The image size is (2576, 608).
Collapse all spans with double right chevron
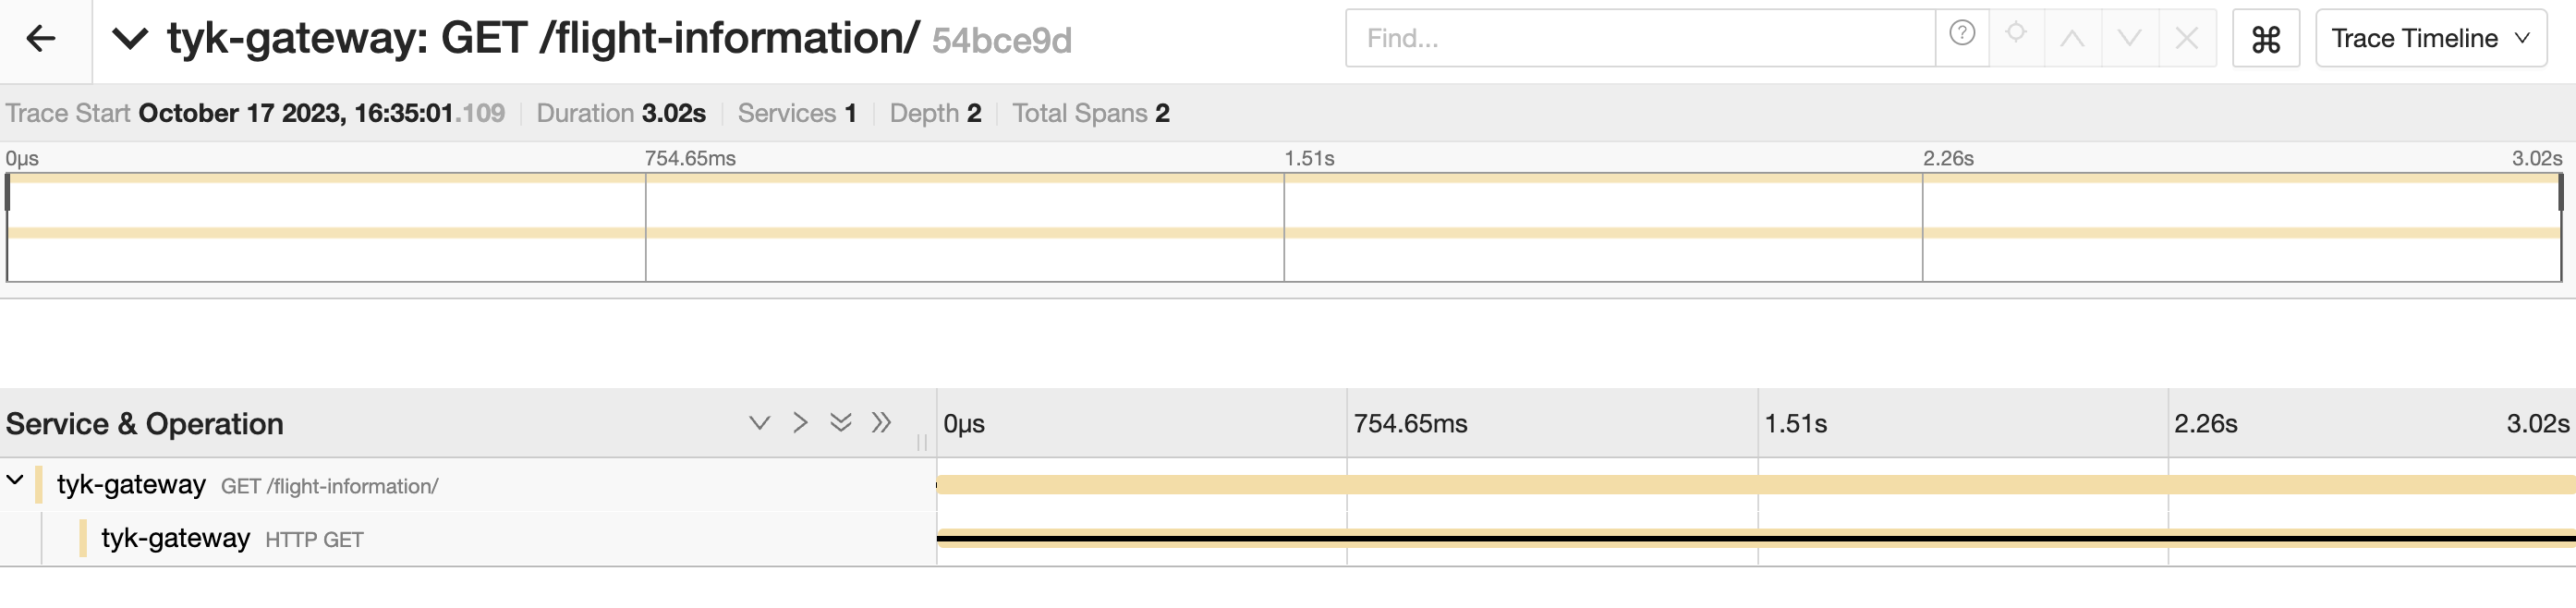[881, 423]
